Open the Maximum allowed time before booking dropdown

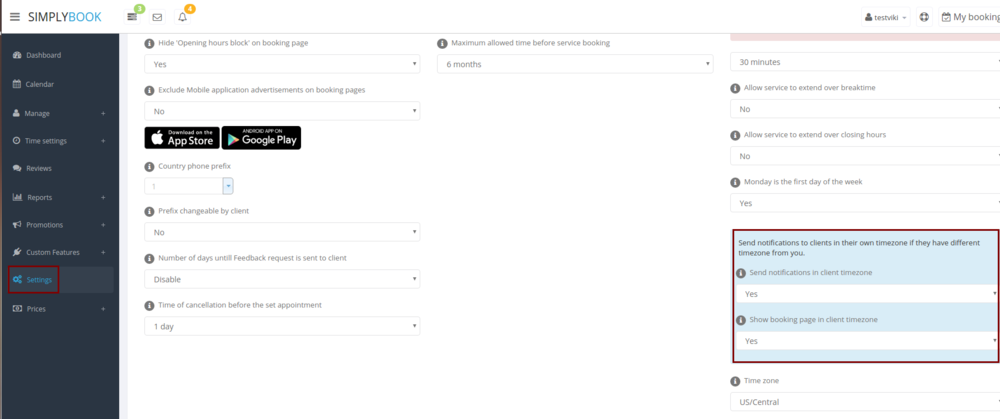pos(575,64)
